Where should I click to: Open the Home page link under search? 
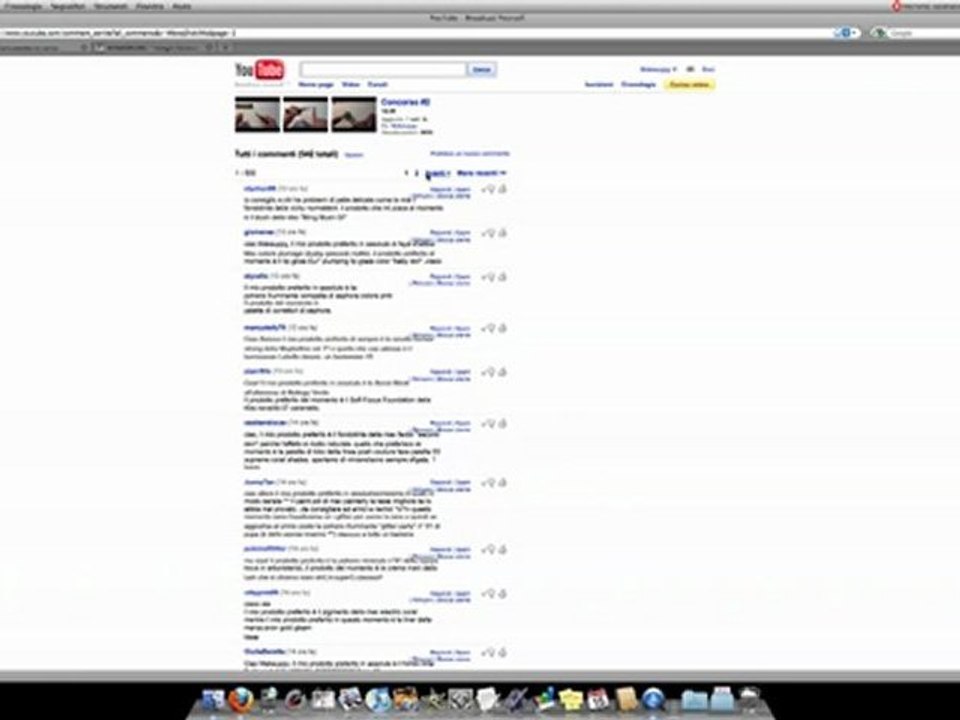[x=316, y=84]
